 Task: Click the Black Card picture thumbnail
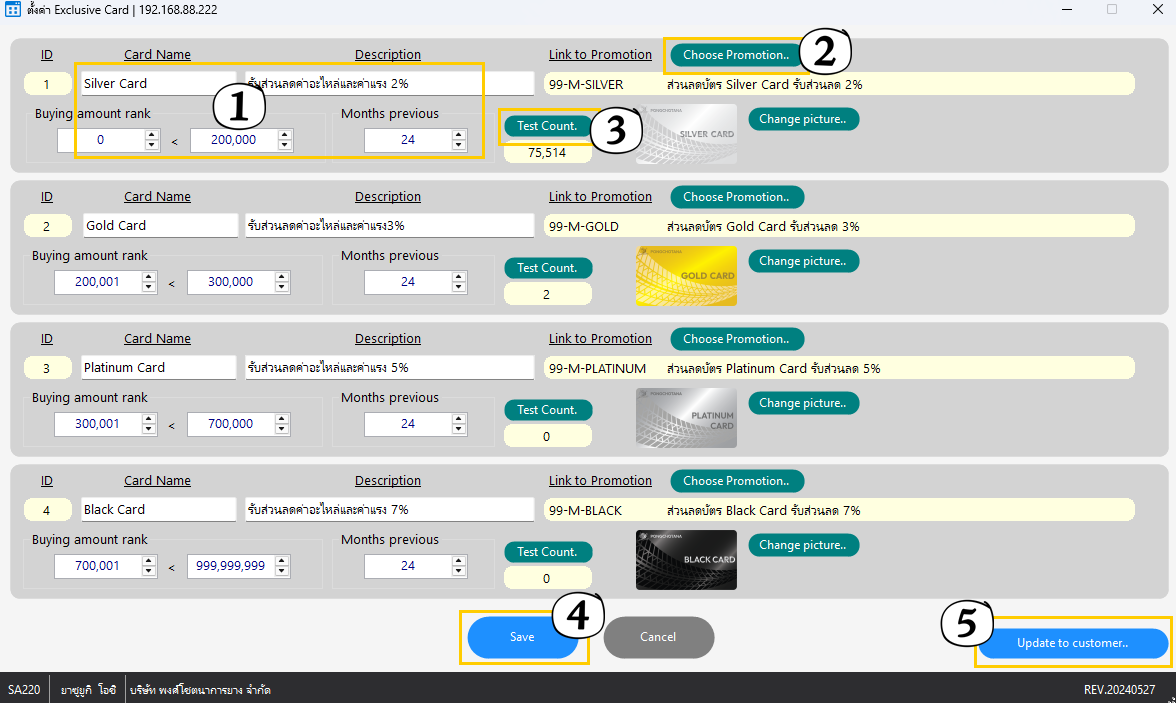coord(686,560)
